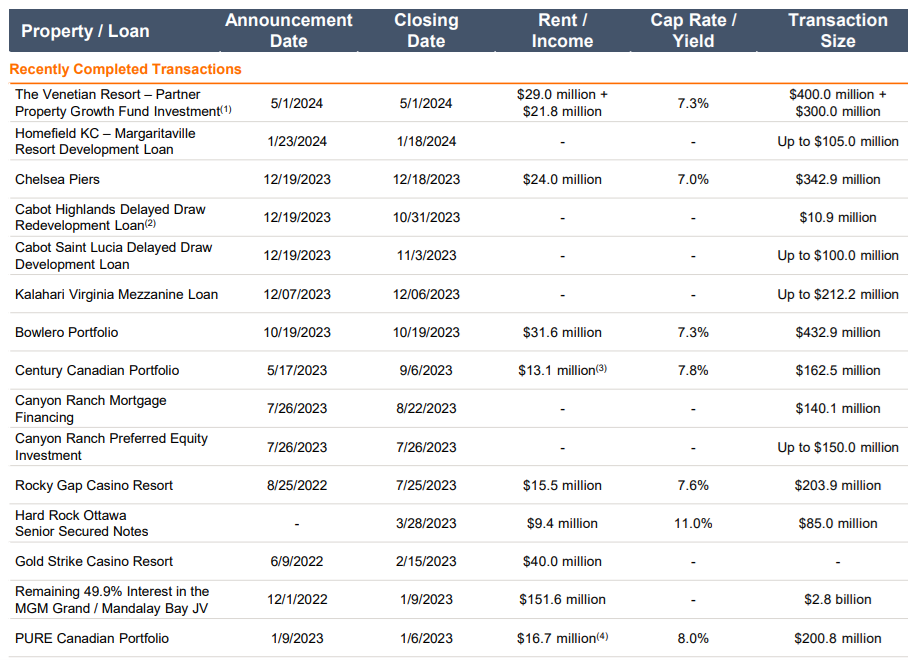Select 'Hard Rock Ottawa Senior Secured Notes' name
Image resolution: width=908 pixels, height=660 pixels.
[x=82, y=523]
